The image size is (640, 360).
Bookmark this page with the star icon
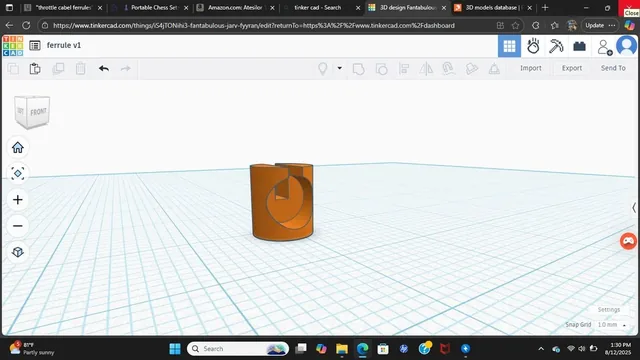coord(516,25)
